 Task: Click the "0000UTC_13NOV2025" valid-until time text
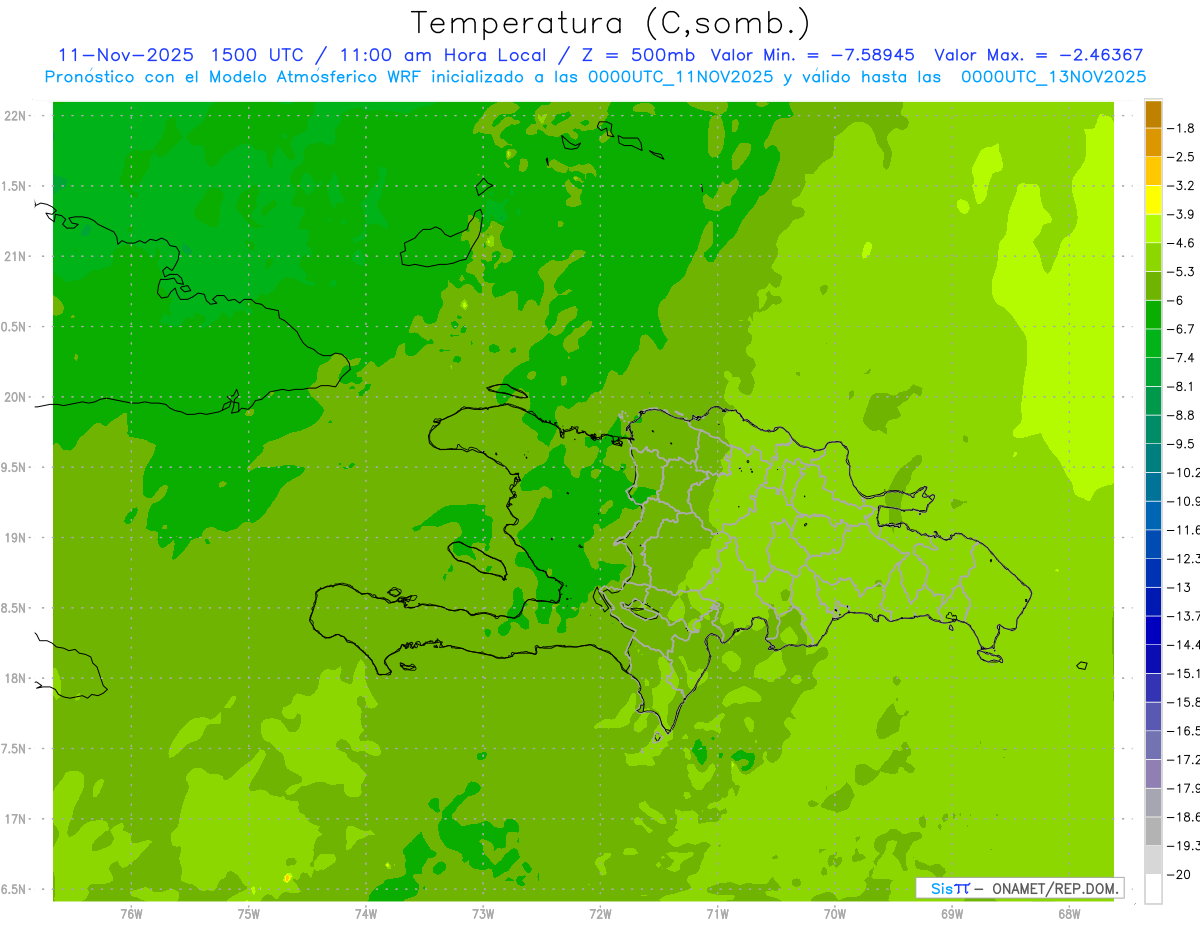[1053, 77]
